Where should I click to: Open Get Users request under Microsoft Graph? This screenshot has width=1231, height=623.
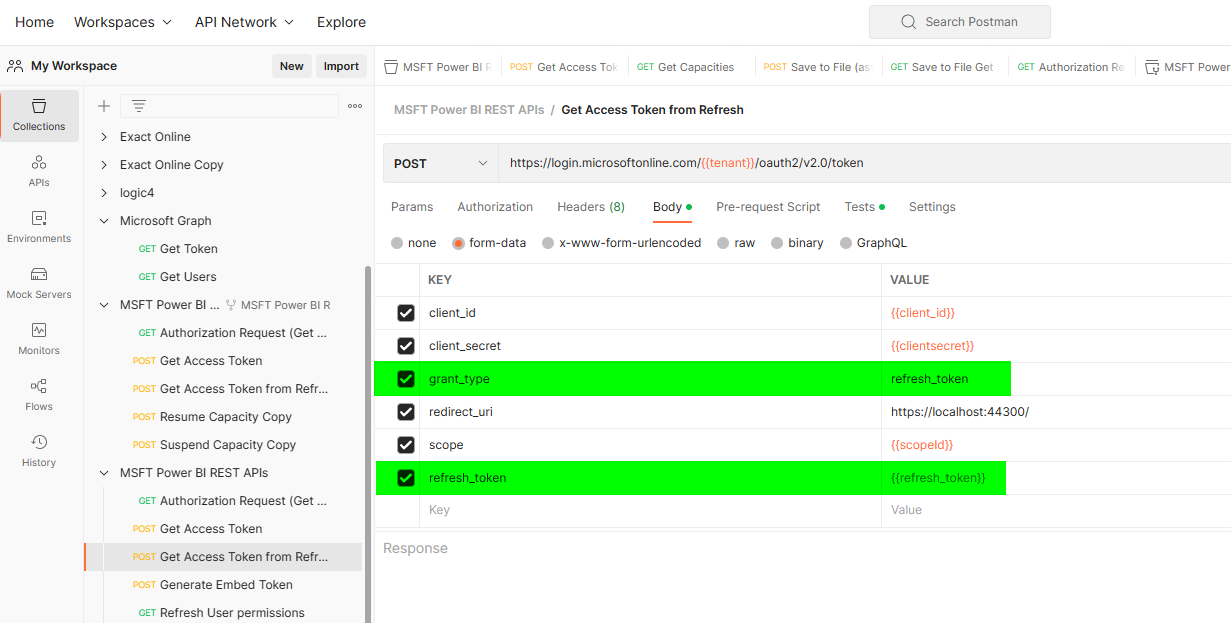pos(188,277)
